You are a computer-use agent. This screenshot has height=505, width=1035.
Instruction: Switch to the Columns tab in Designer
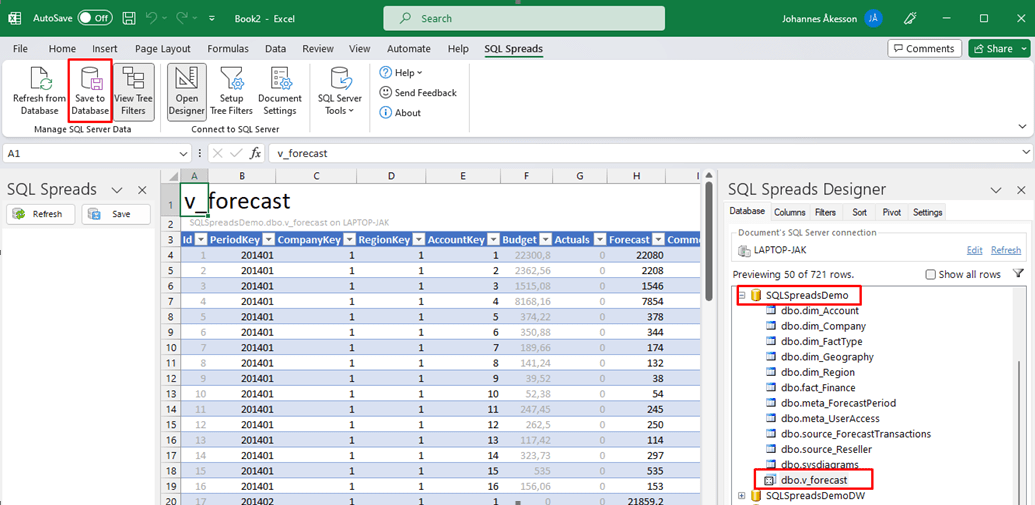click(x=789, y=212)
